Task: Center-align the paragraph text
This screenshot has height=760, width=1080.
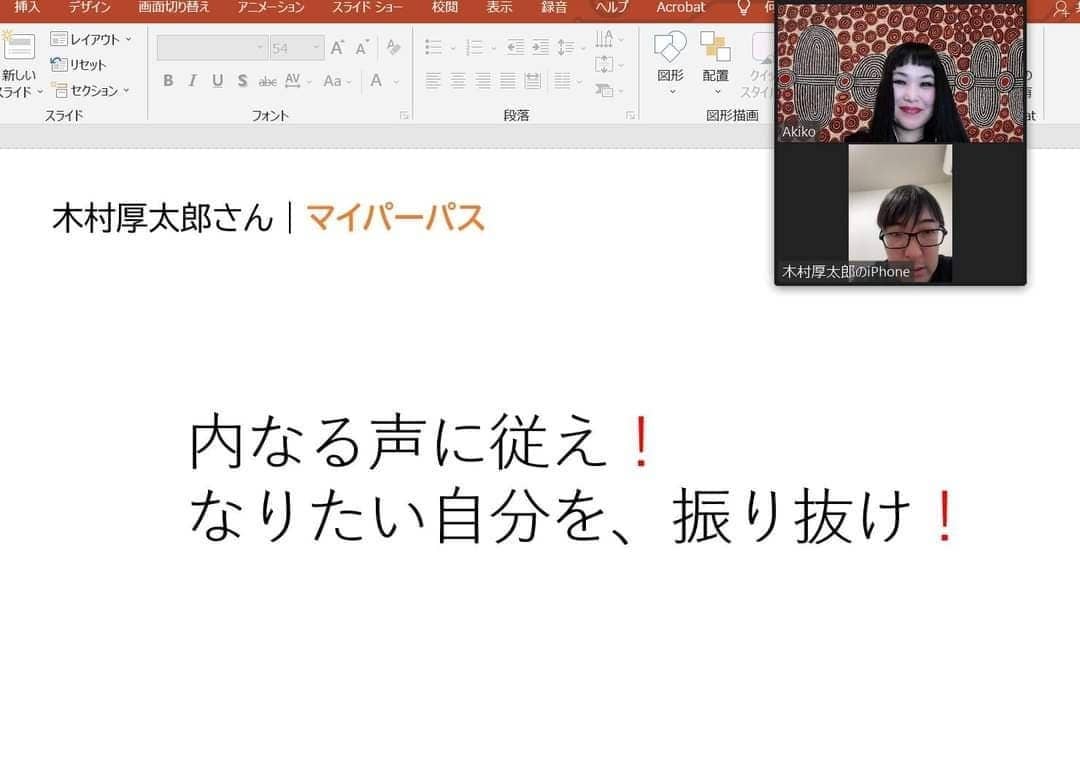Action: pyautogui.click(x=458, y=81)
